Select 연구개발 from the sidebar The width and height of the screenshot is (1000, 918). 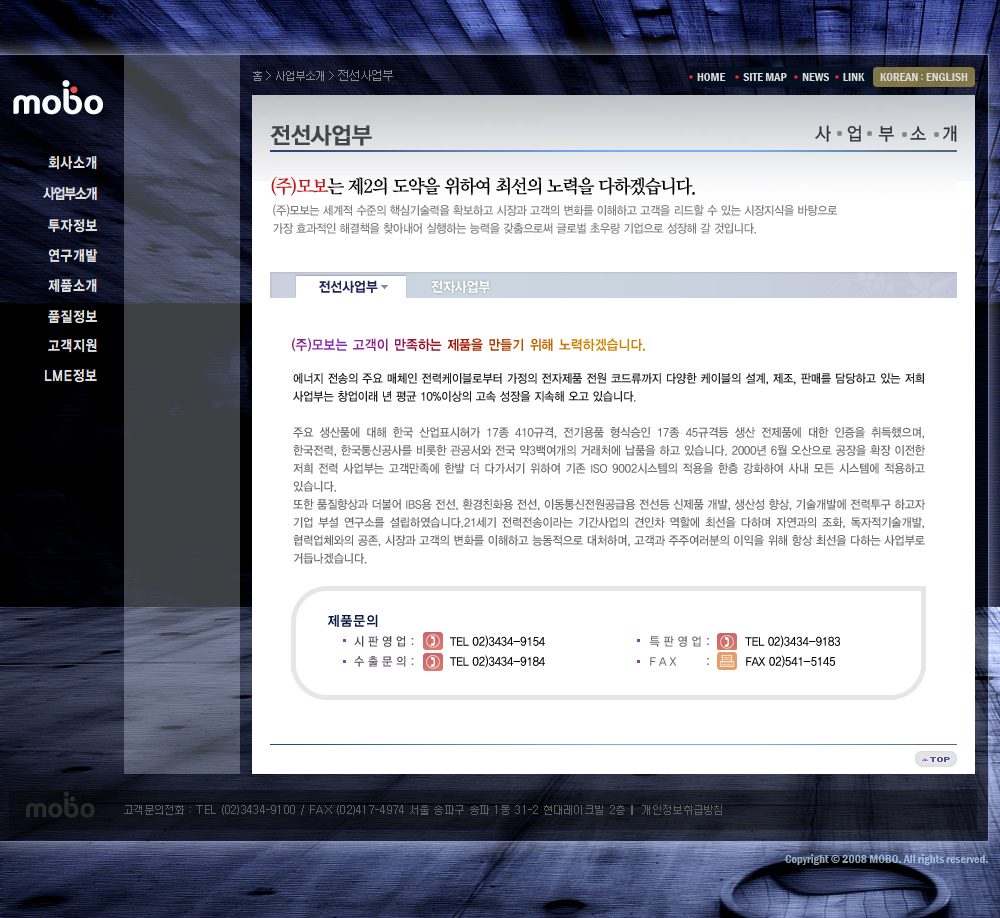click(72, 255)
